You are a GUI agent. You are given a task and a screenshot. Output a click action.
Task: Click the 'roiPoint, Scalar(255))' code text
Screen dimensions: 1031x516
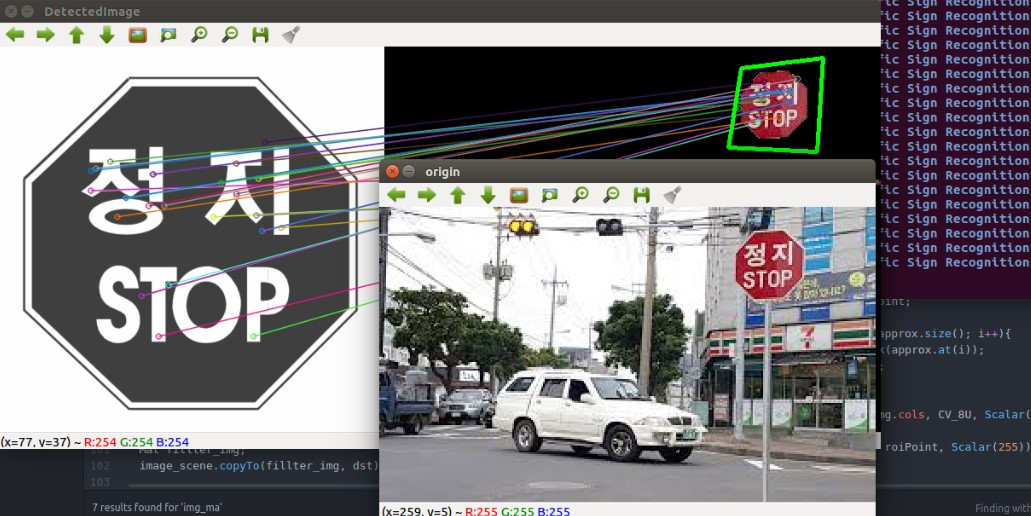coord(957,447)
